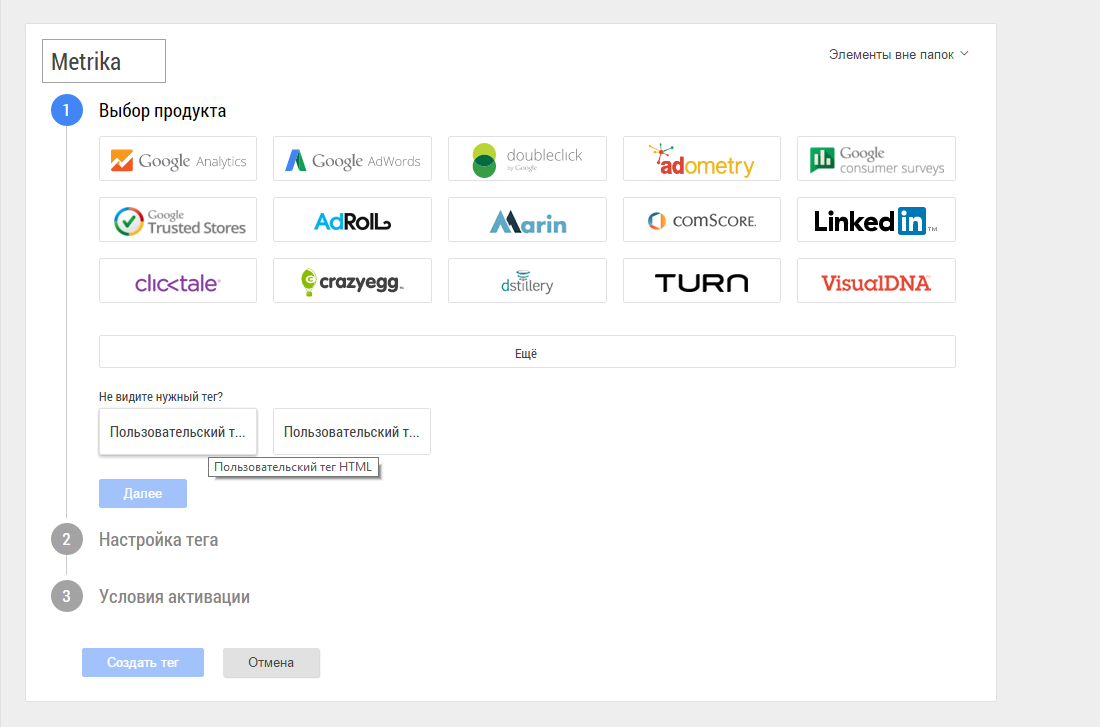
Task: Pick the DoubleClick by Google tile
Action: 527,159
